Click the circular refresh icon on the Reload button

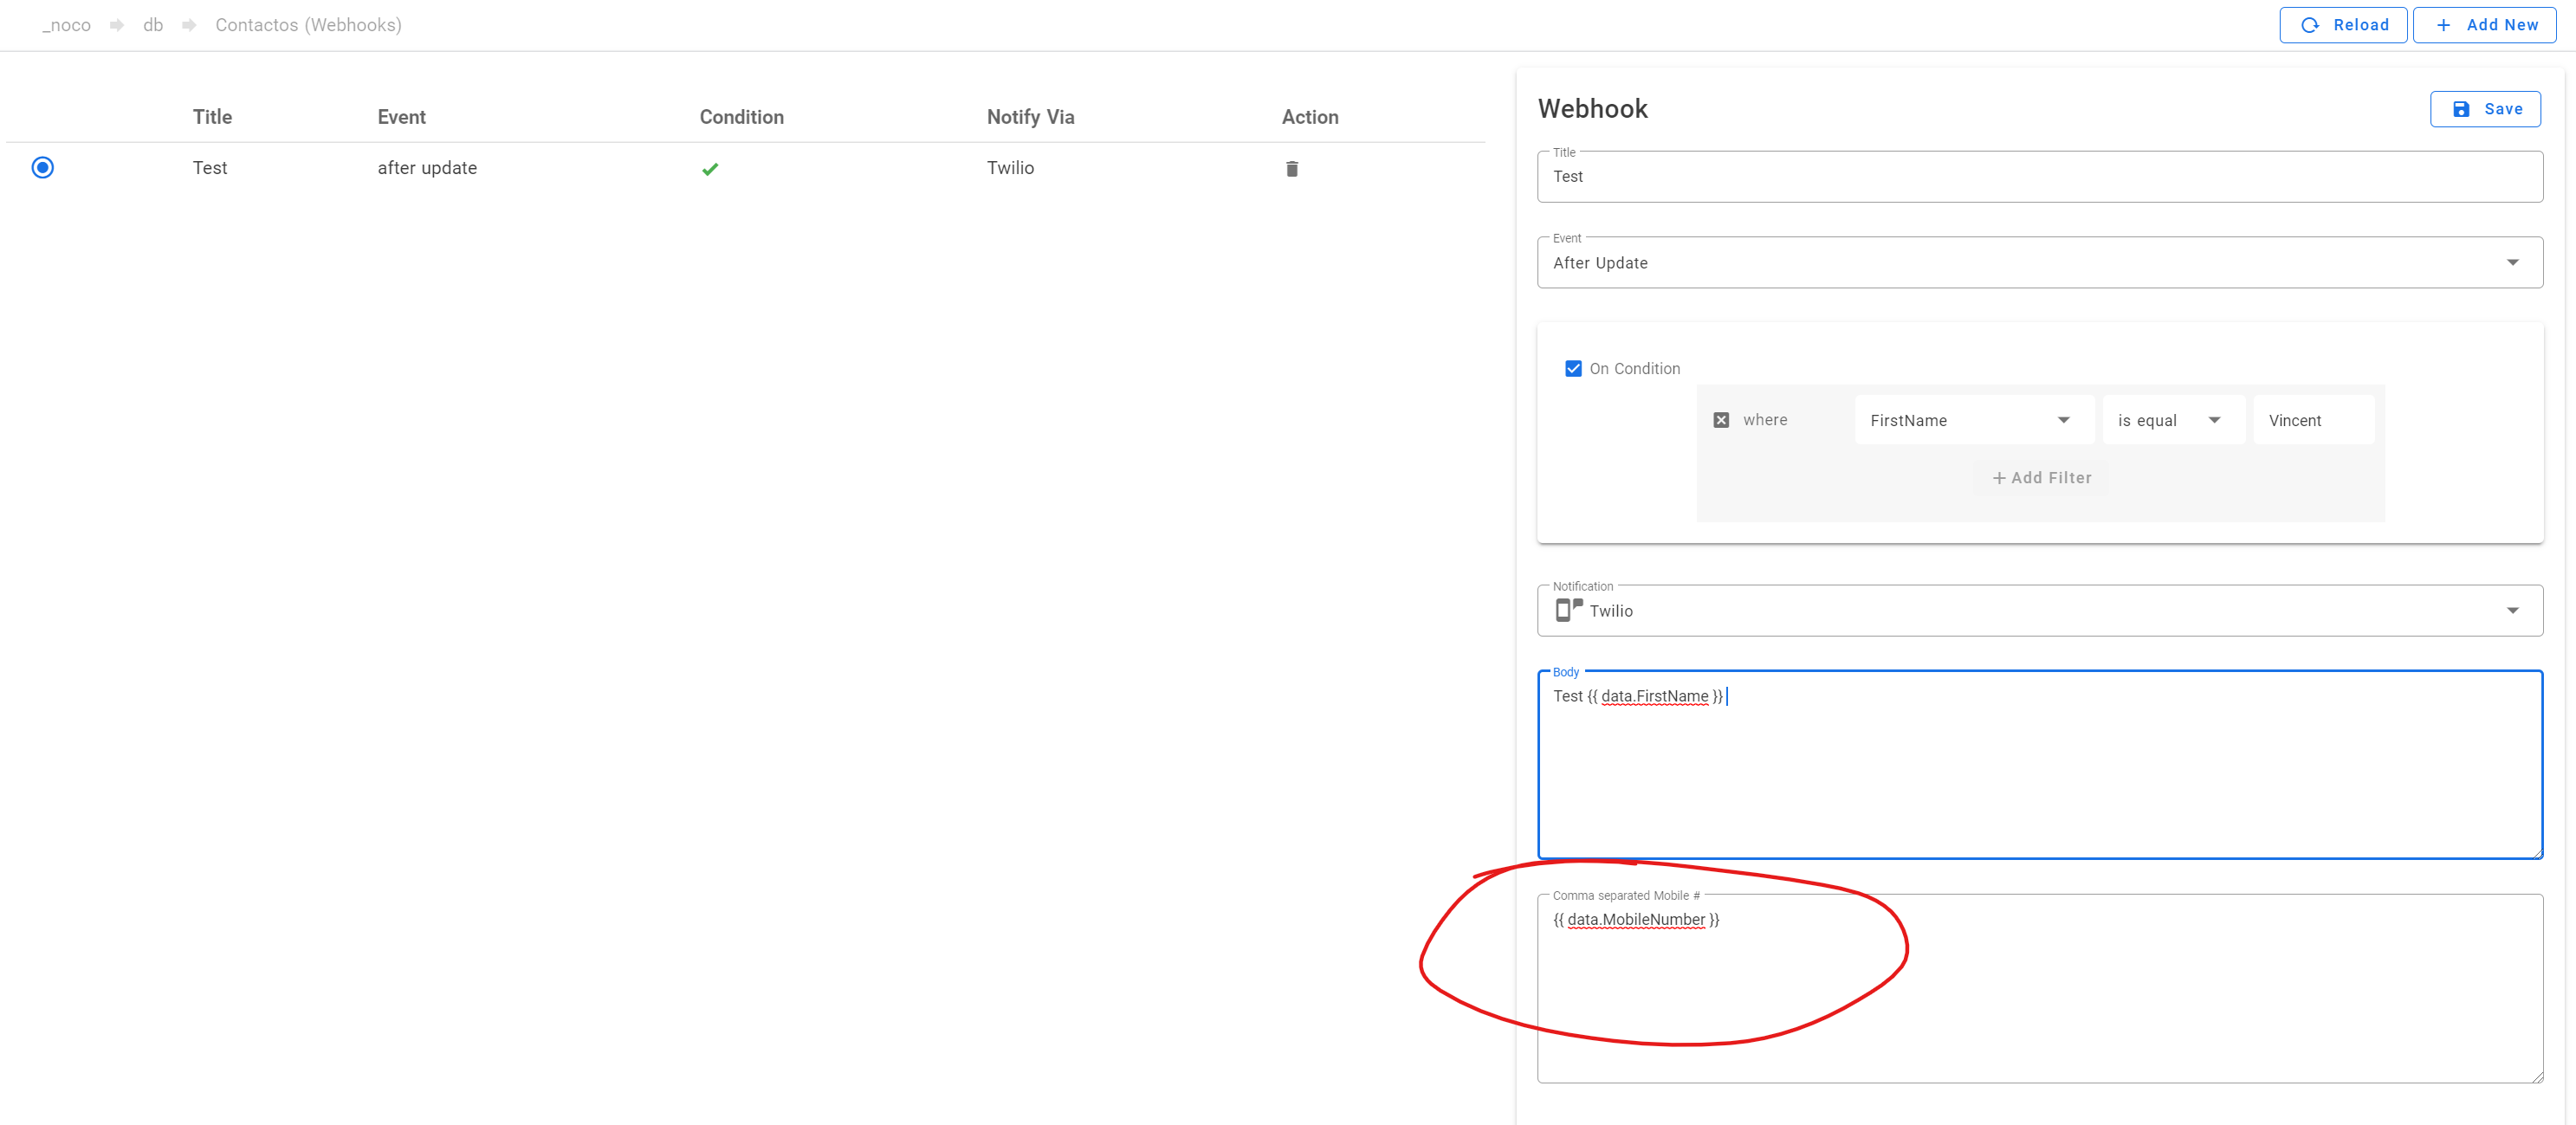[x=2310, y=25]
